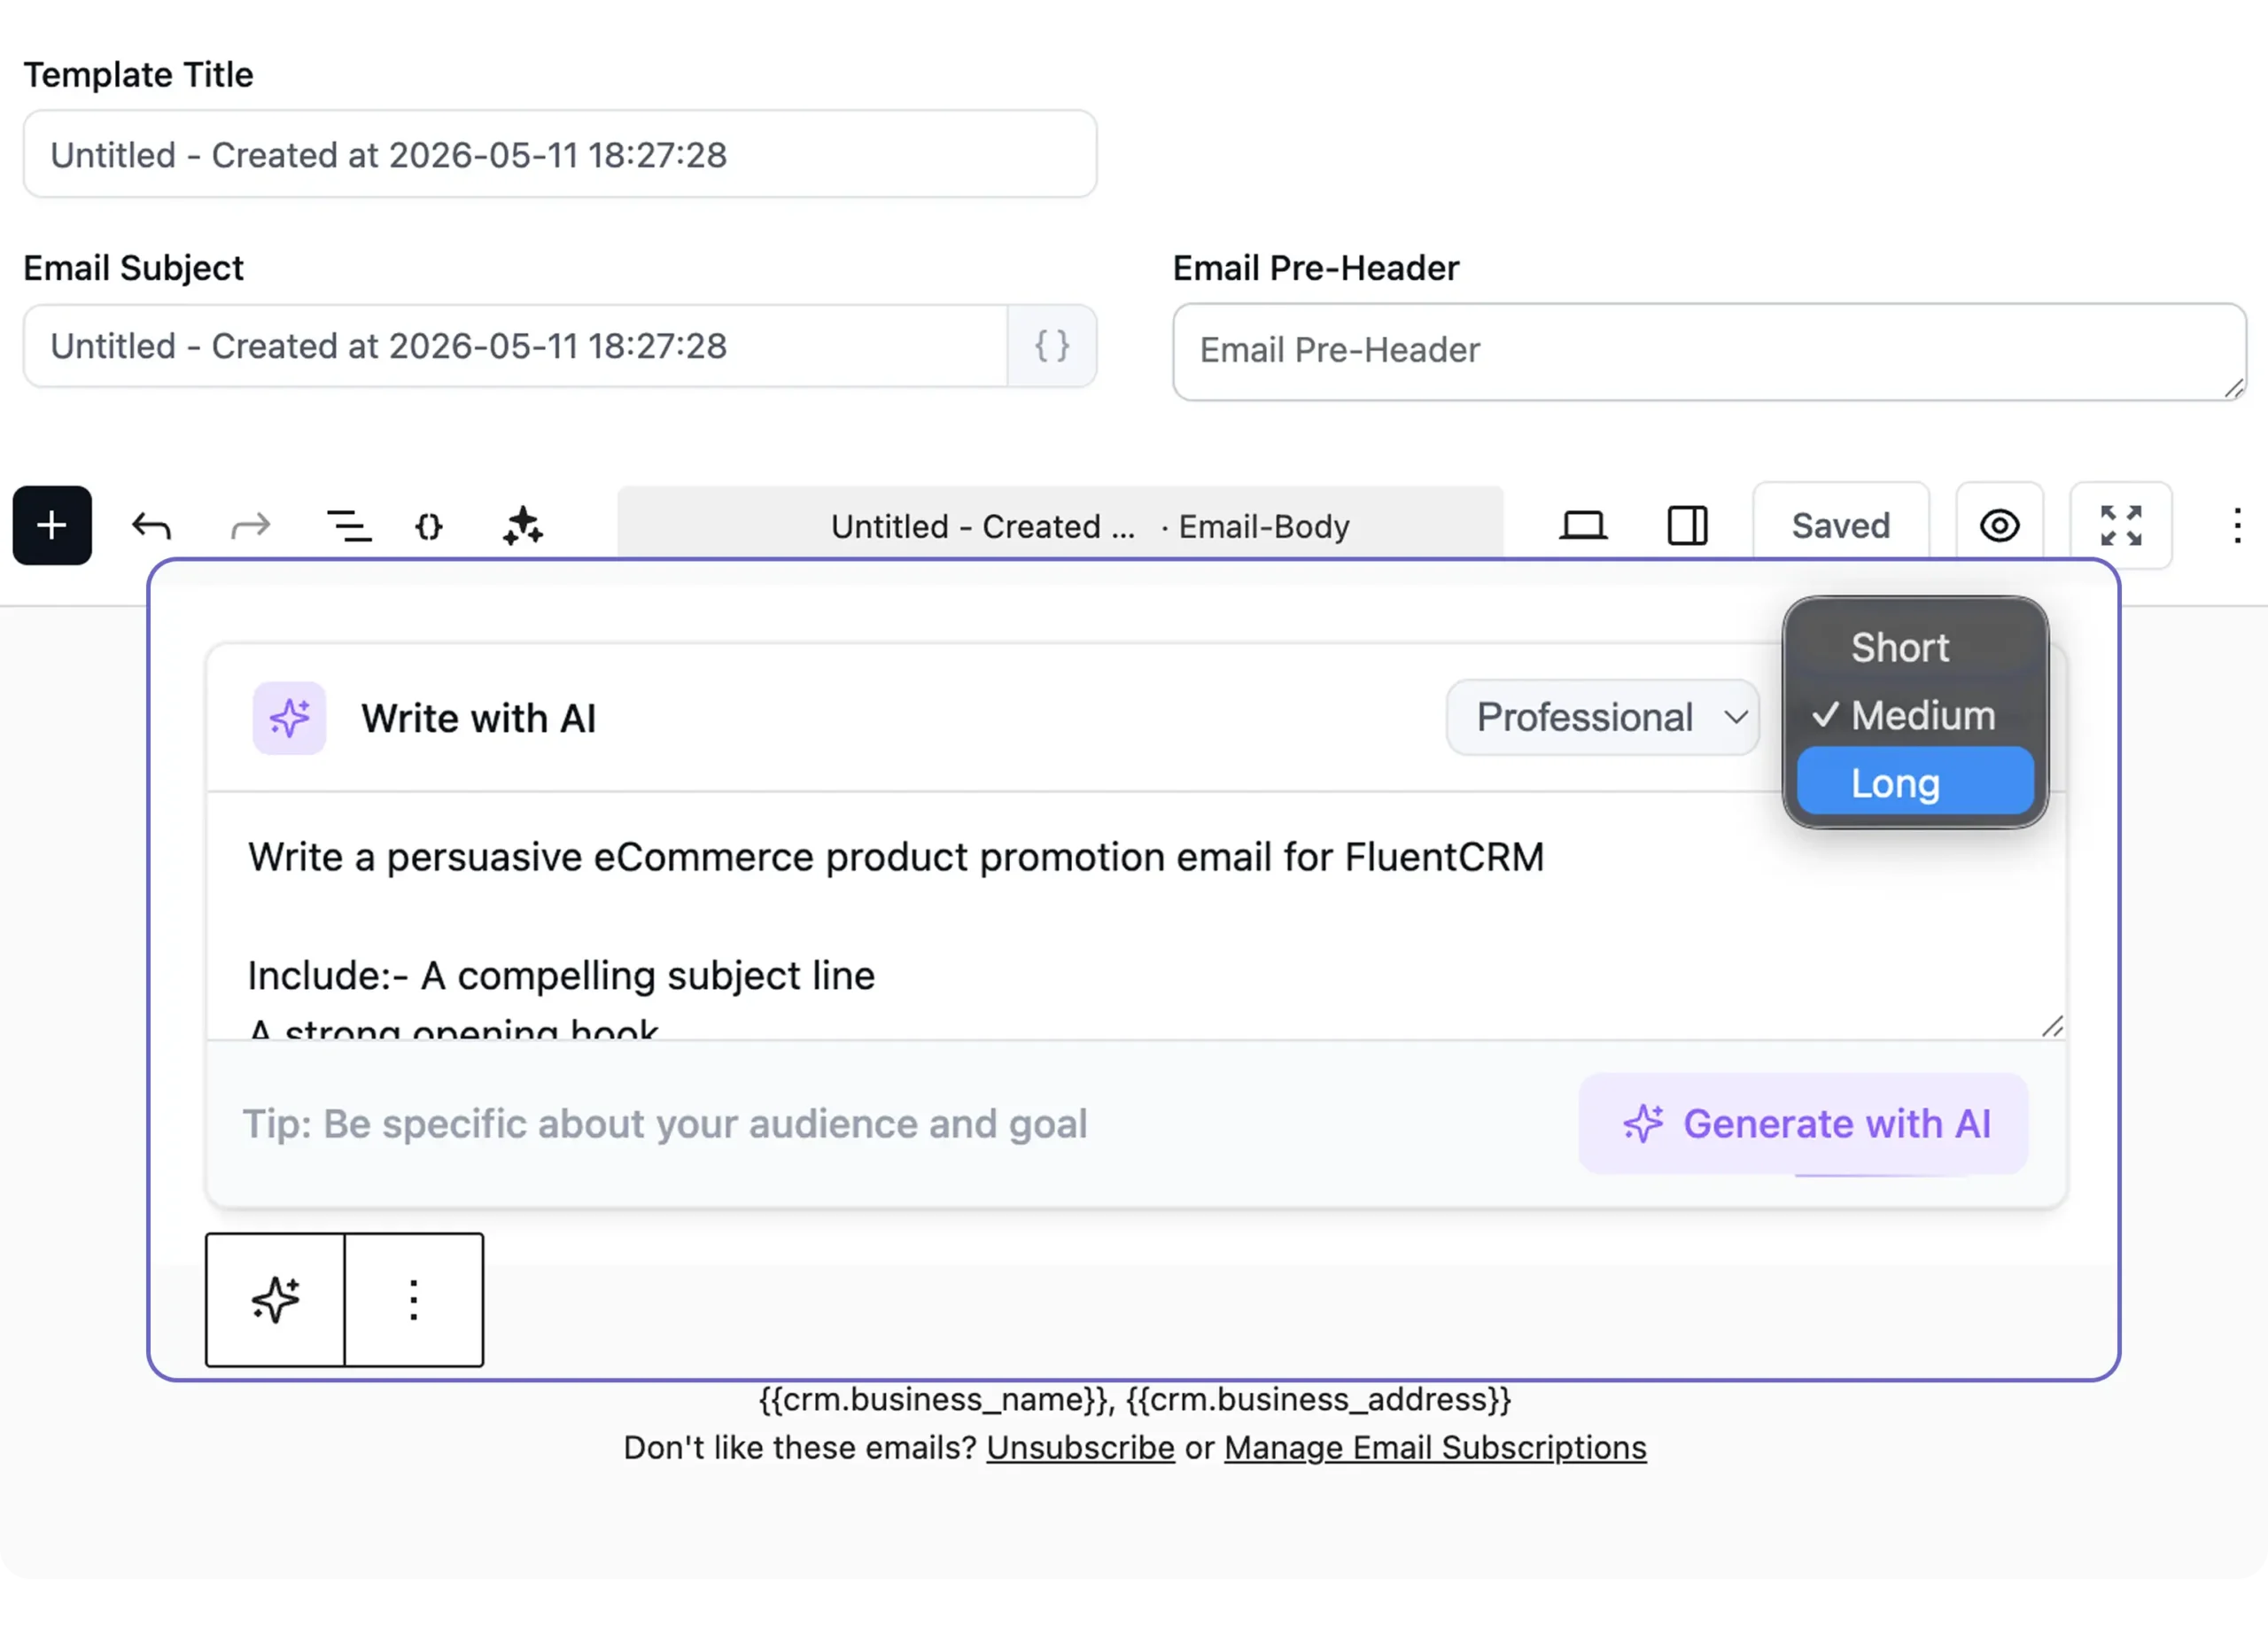Insert smart code into Email Subject
This screenshot has width=2268, height=1641.
click(1052, 346)
